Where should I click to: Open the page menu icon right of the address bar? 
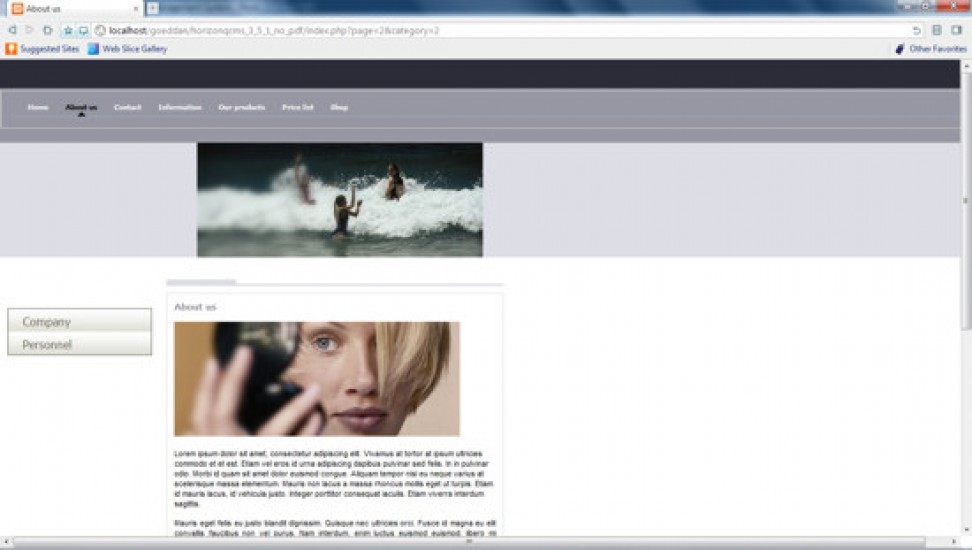[x=937, y=30]
